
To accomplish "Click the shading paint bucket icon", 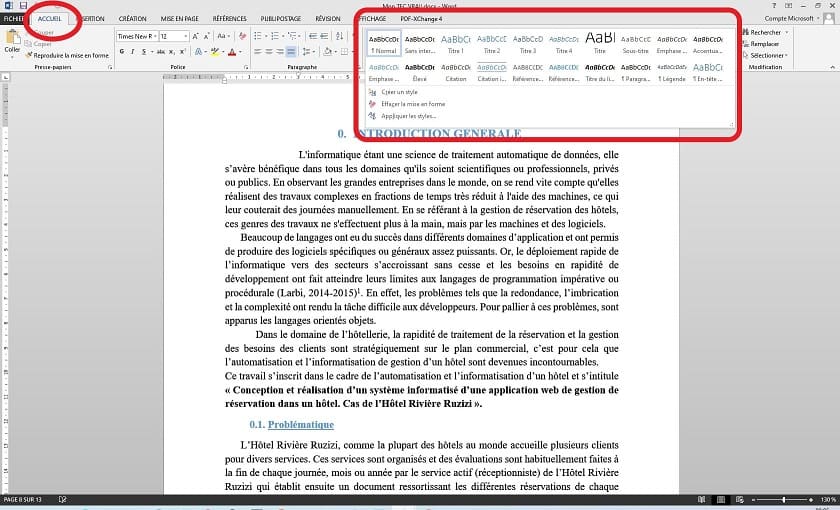I will [327, 51].
